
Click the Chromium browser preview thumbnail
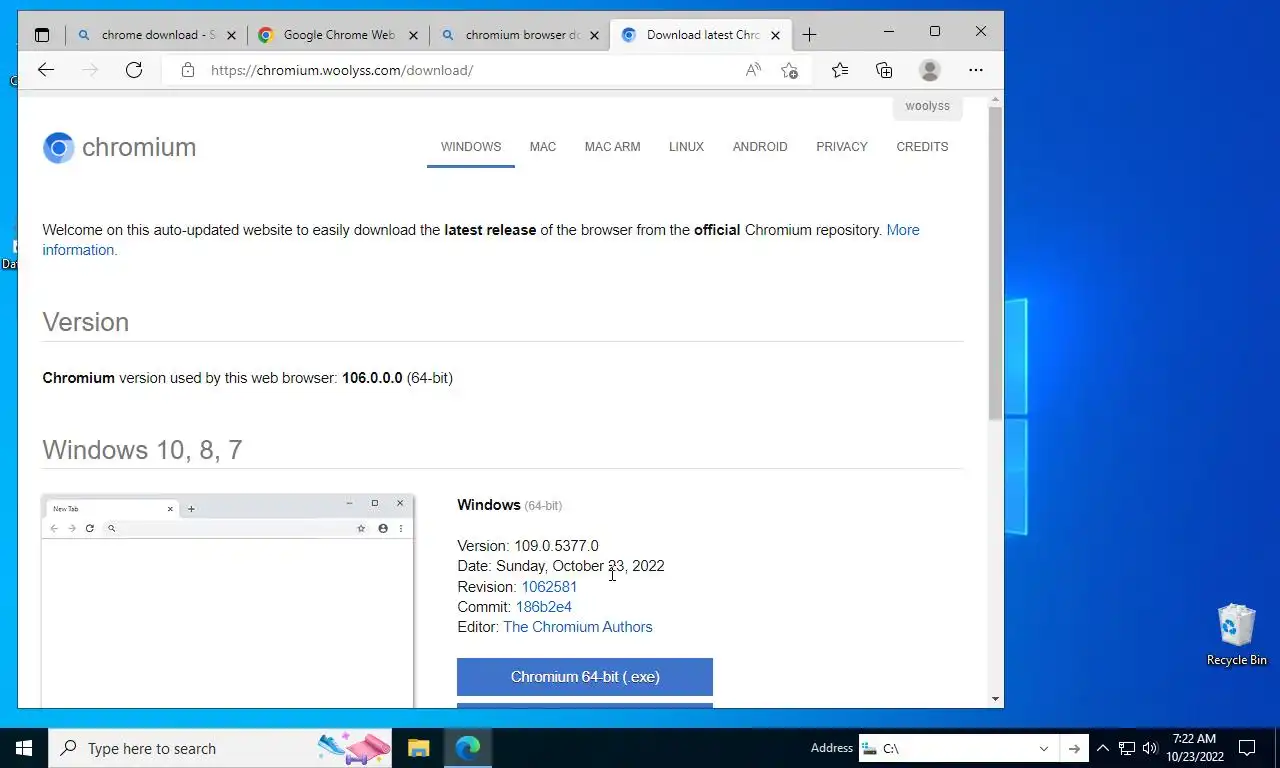coord(228,601)
